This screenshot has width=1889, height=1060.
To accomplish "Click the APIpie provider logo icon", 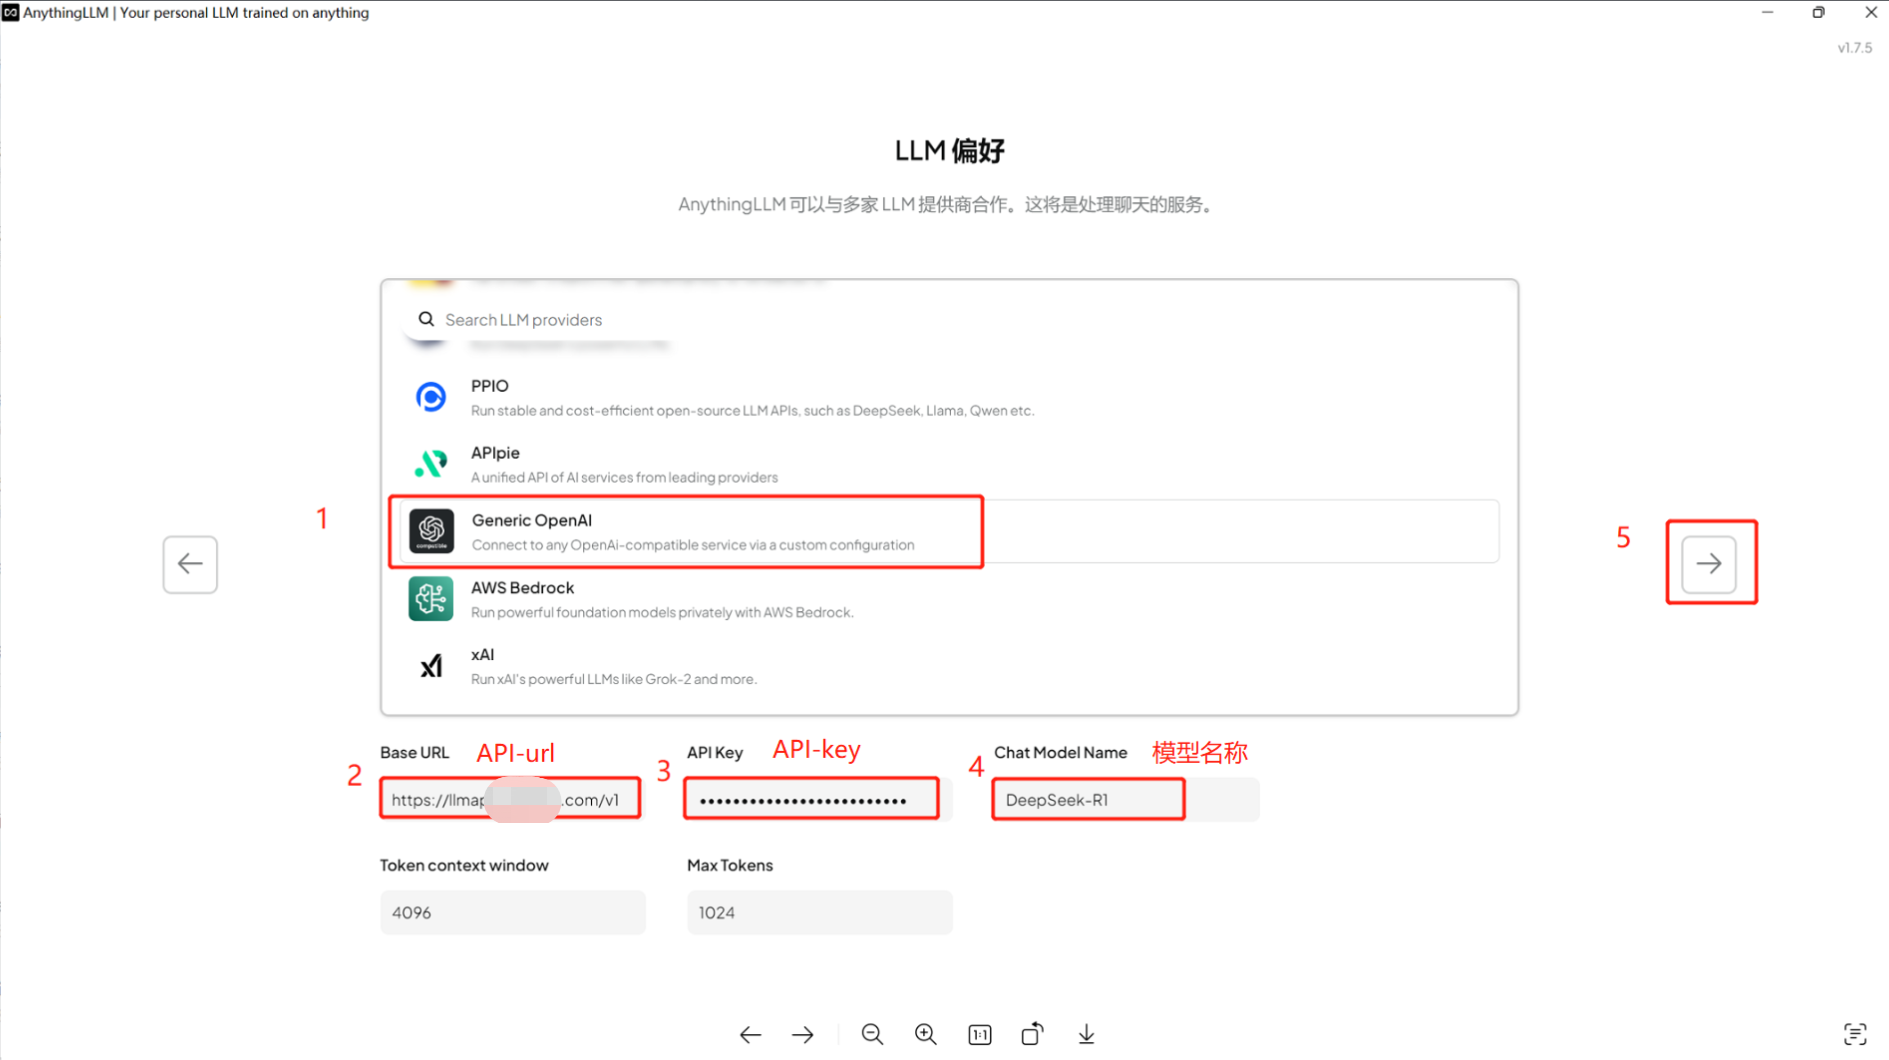I will coord(431,464).
